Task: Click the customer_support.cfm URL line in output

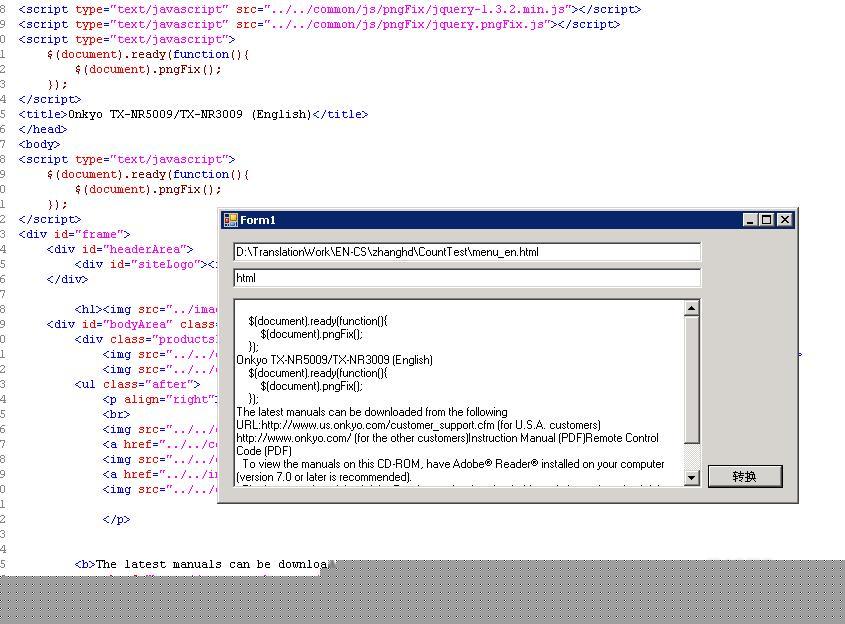Action: click(x=418, y=425)
